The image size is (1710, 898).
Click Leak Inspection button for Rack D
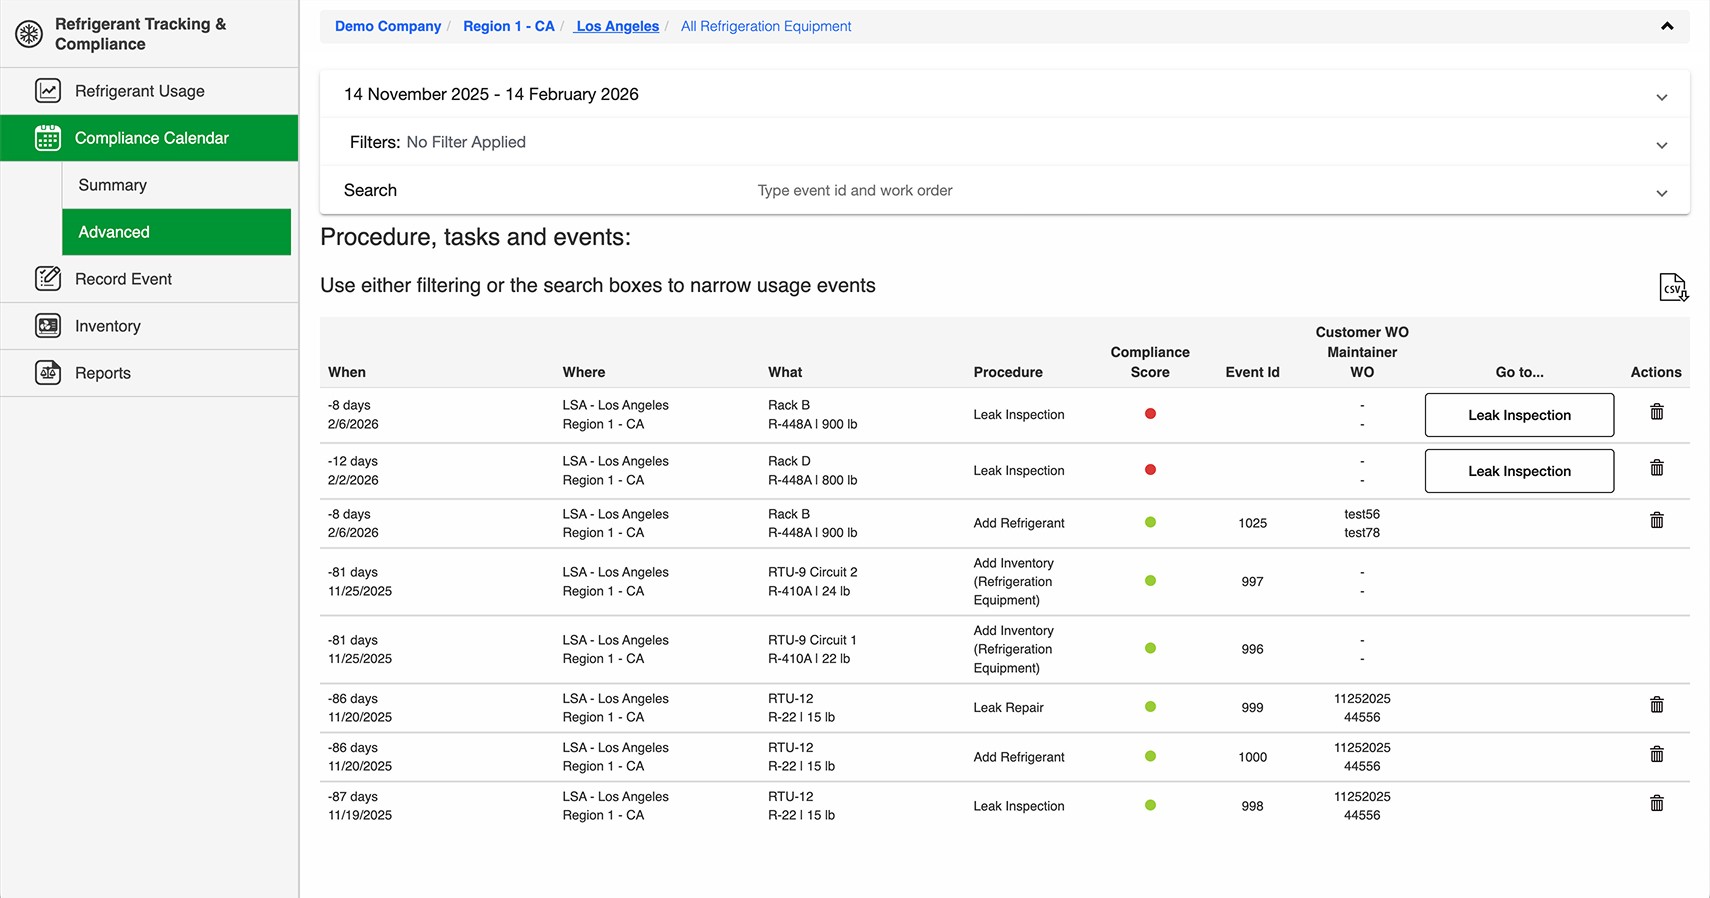pos(1519,471)
